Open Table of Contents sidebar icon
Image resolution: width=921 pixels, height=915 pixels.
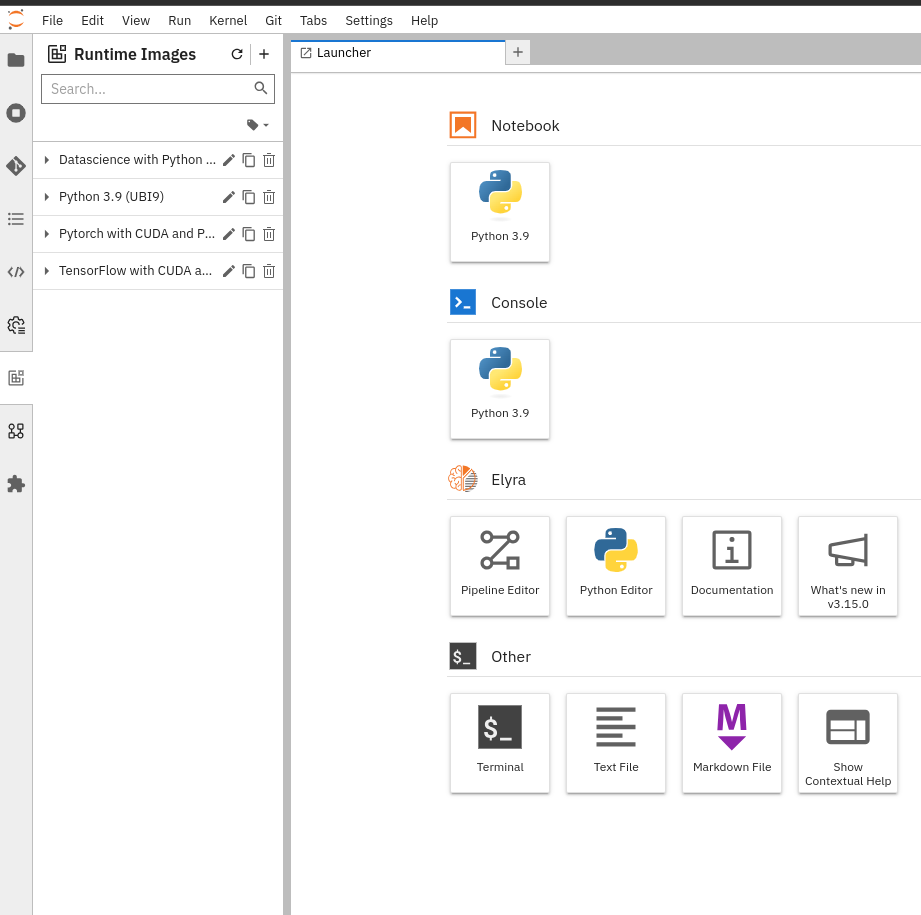[x=16, y=219]
